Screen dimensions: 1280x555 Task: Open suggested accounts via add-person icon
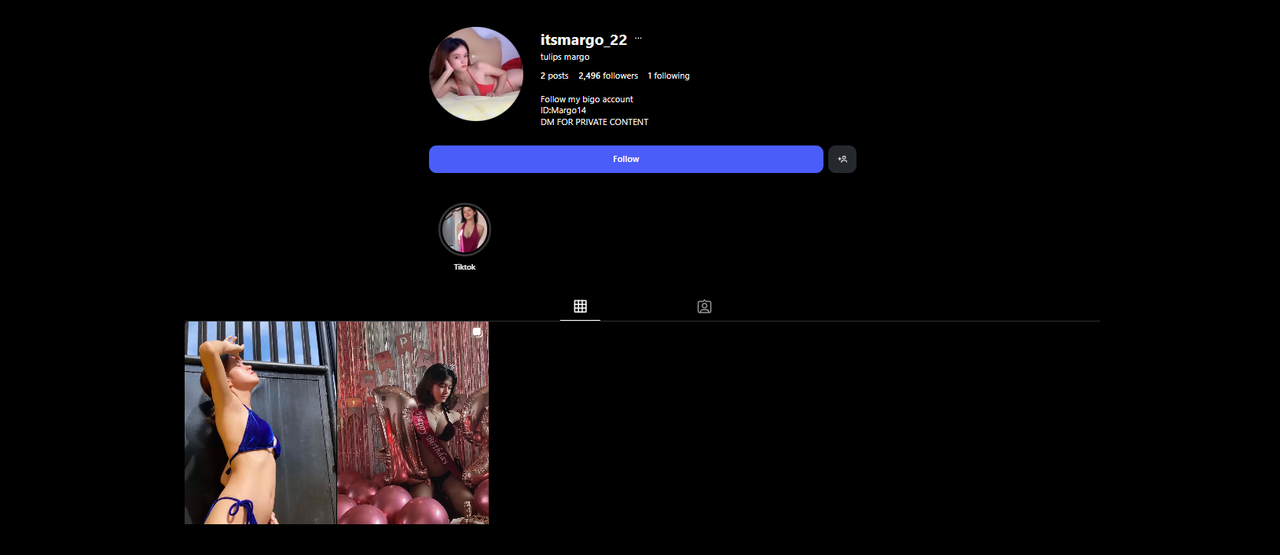point(842,159)
